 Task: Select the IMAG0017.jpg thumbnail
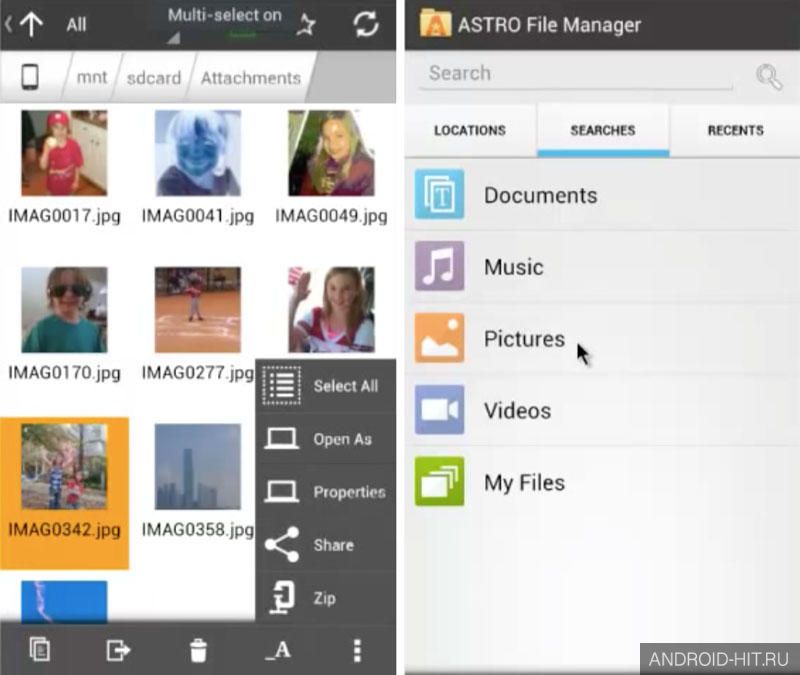[x=64, y=153]
